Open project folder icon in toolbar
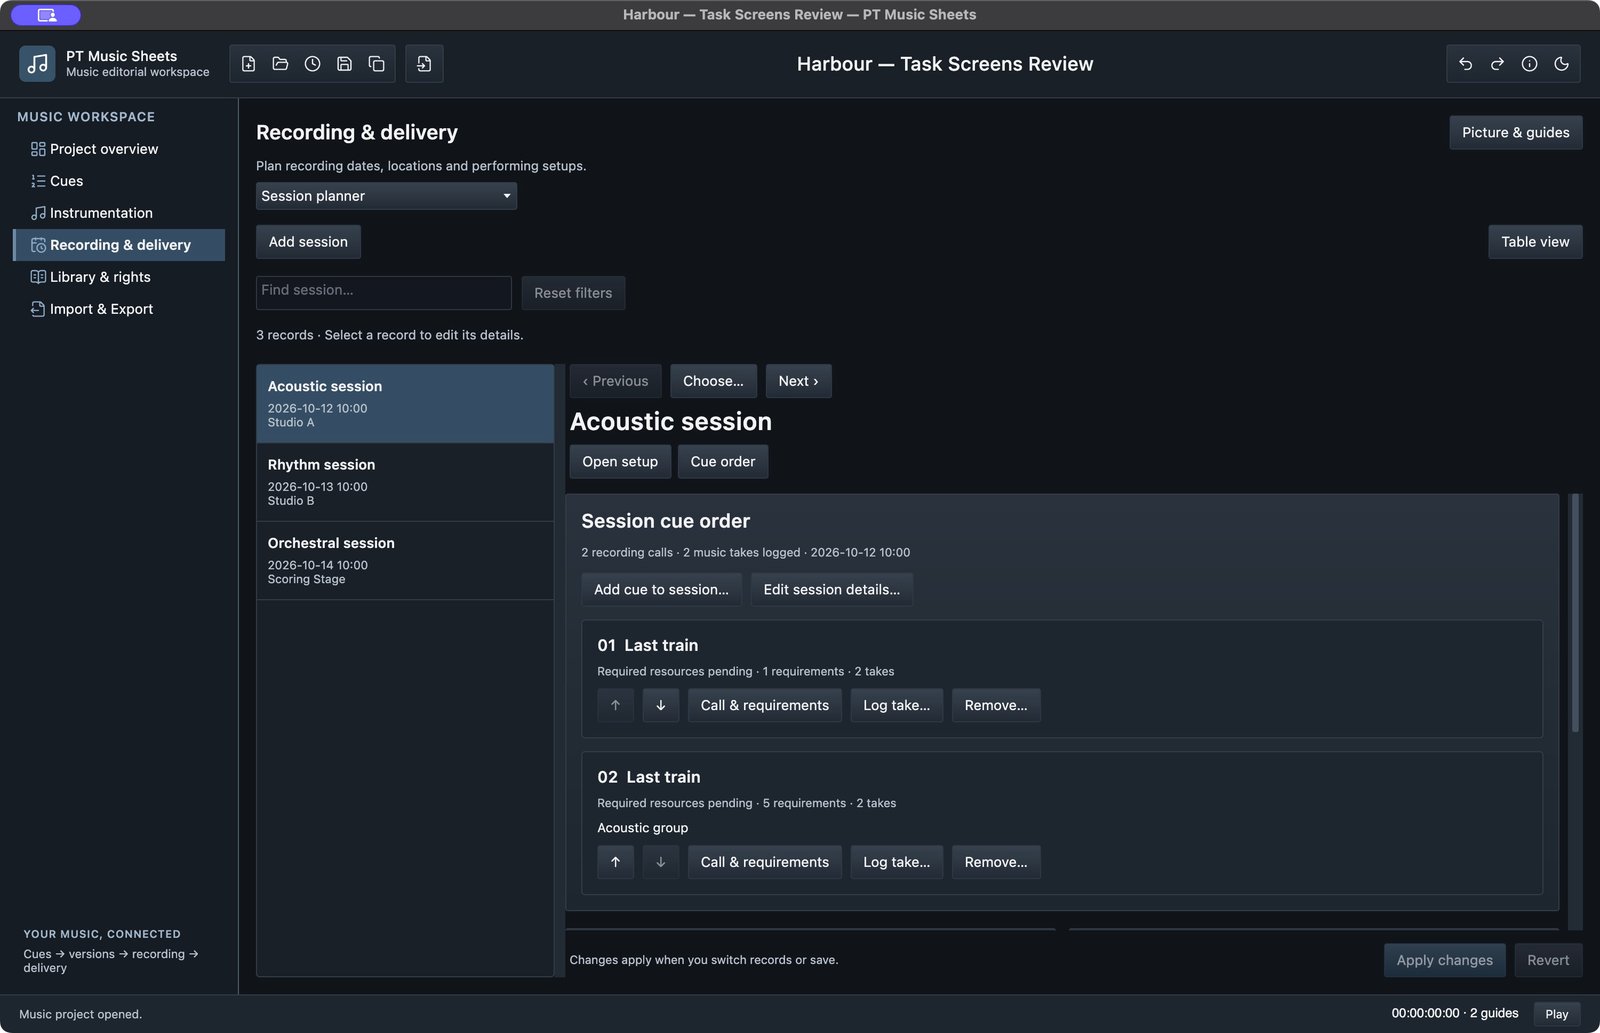Image resolution: width=1600 pixels, height=1033 pixels. [281, 64]
